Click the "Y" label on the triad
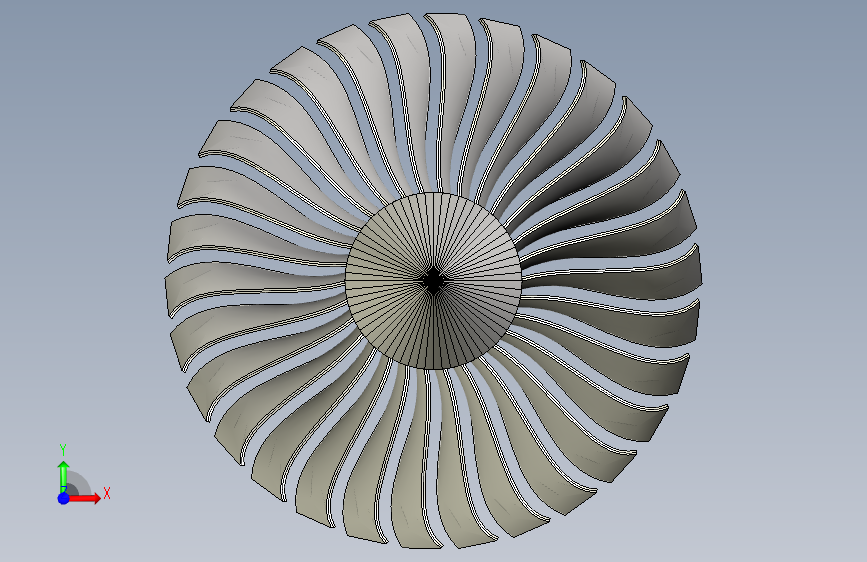Viewport: 867px width, 562px height. (x=63, y=450)
